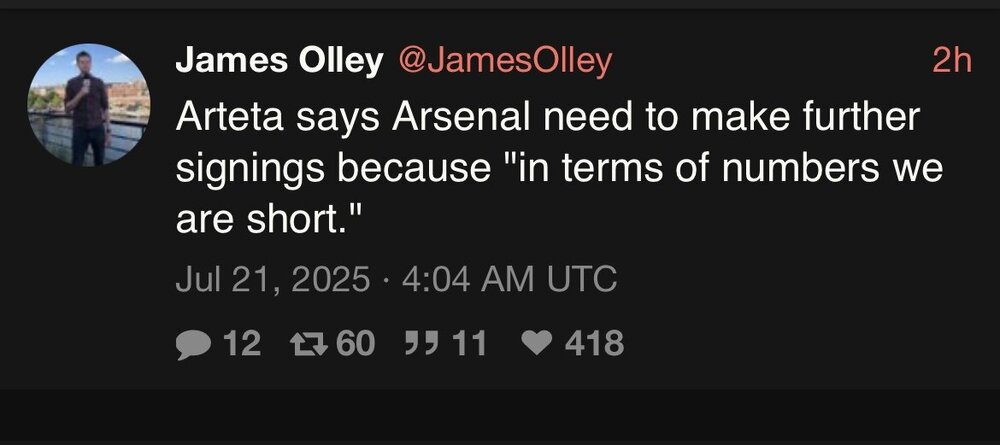This screenshot has height=445, width=1000.
Task: Click the James Olley display name
Action: click(x=279, y=62)
